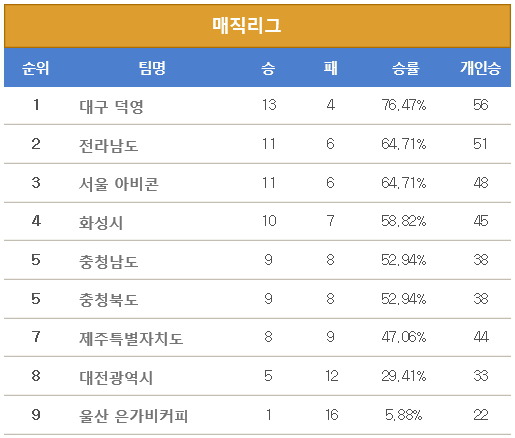The image size is (515, 438).
Task: Click the 패 column header
Action: [x=330, y=68]
